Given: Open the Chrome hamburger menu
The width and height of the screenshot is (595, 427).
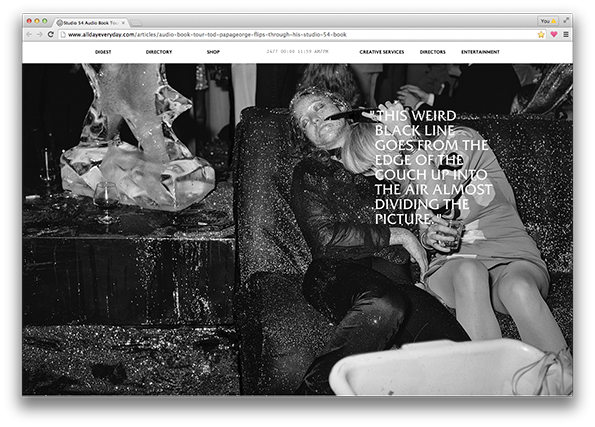Looking at the screenshot, I should [x=566, y=35].
